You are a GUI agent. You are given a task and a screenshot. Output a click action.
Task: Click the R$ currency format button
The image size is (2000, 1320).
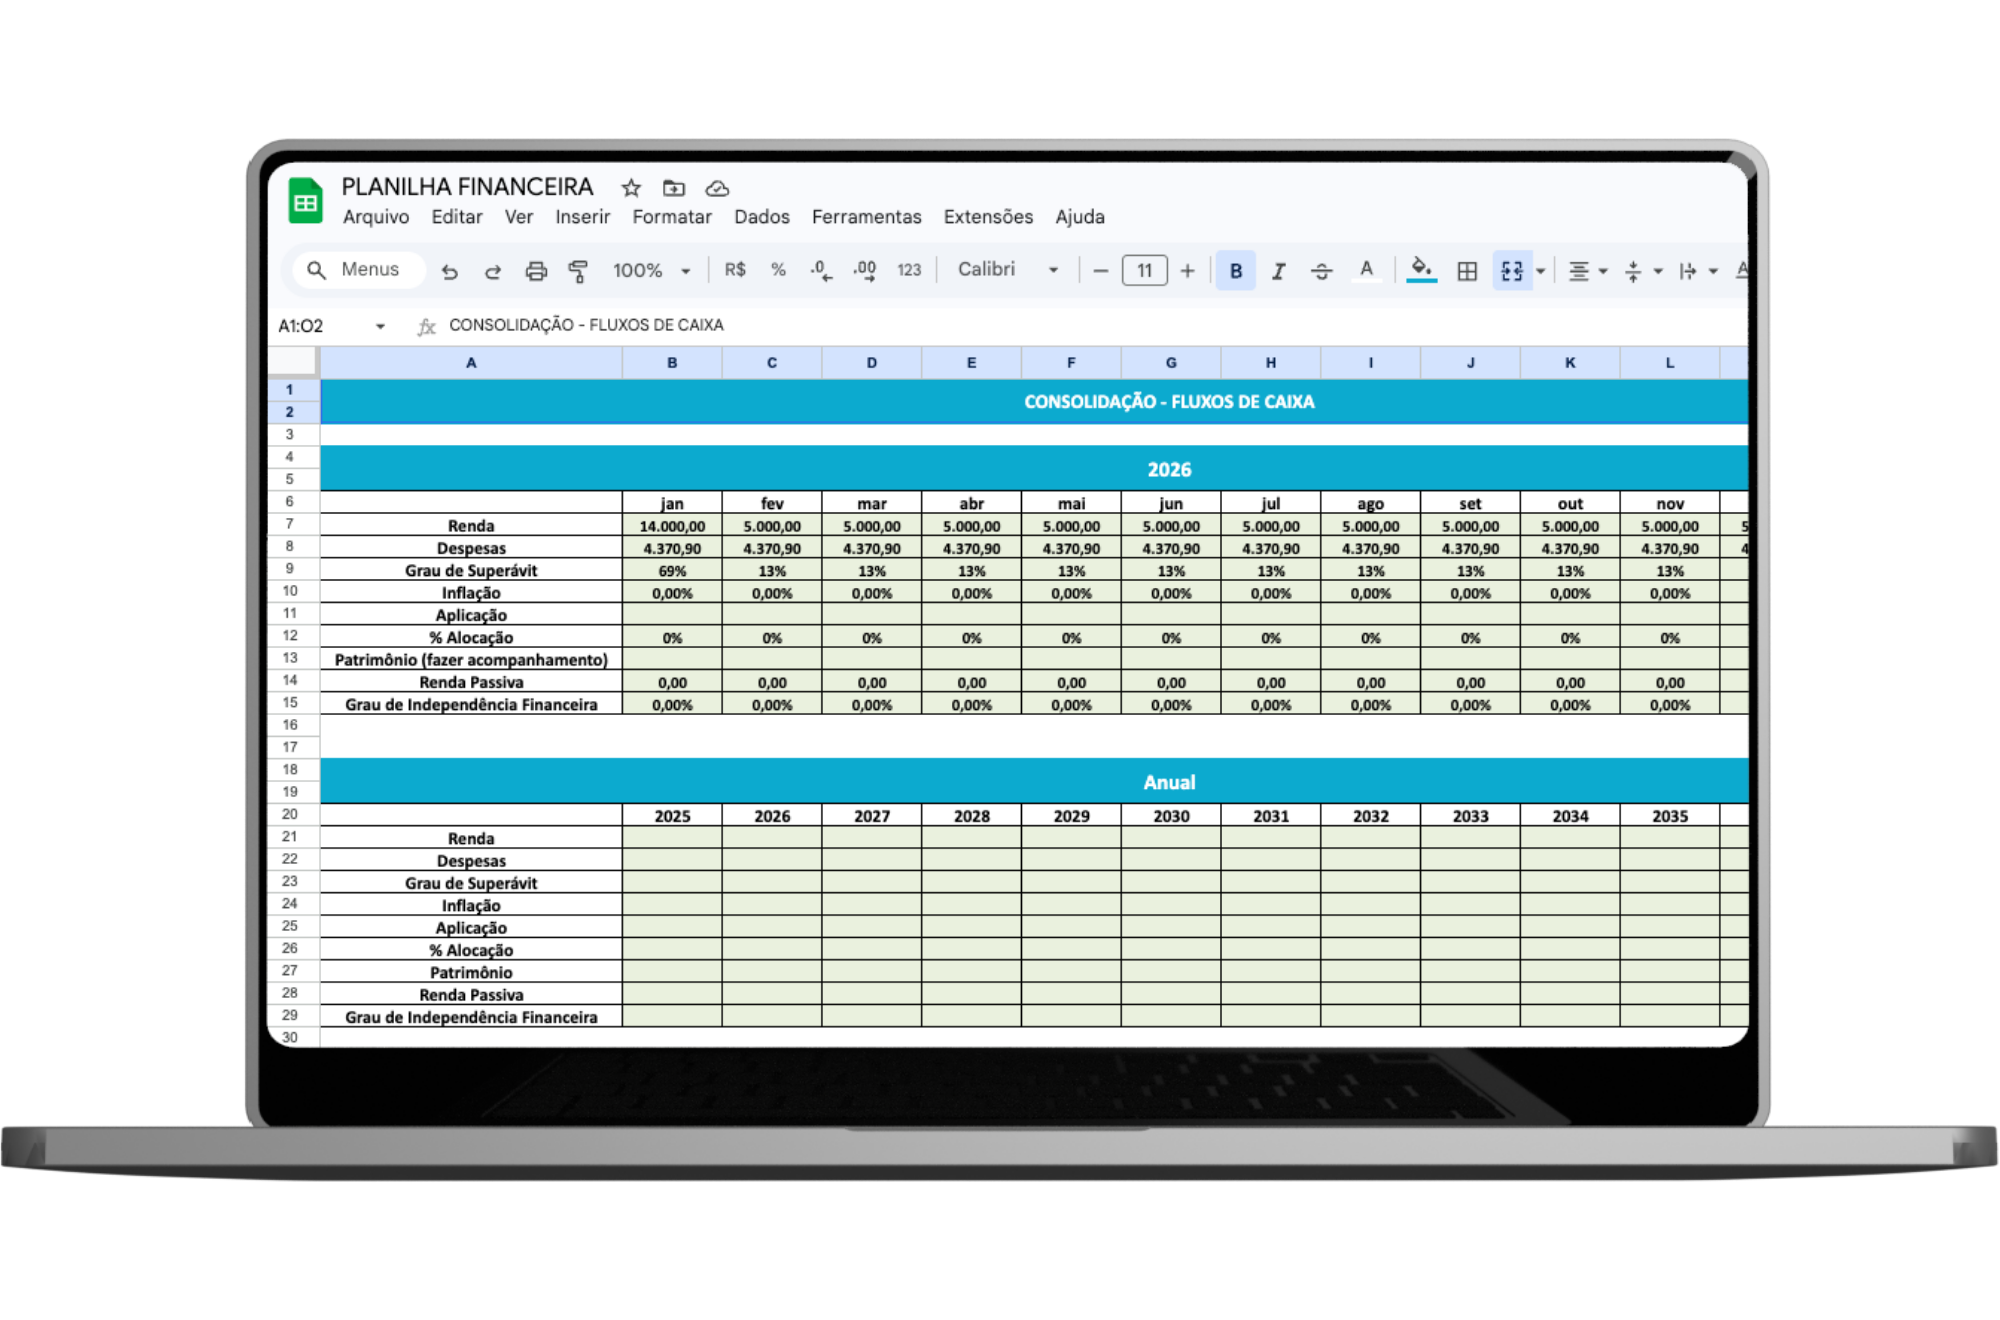tap(735, 270)
